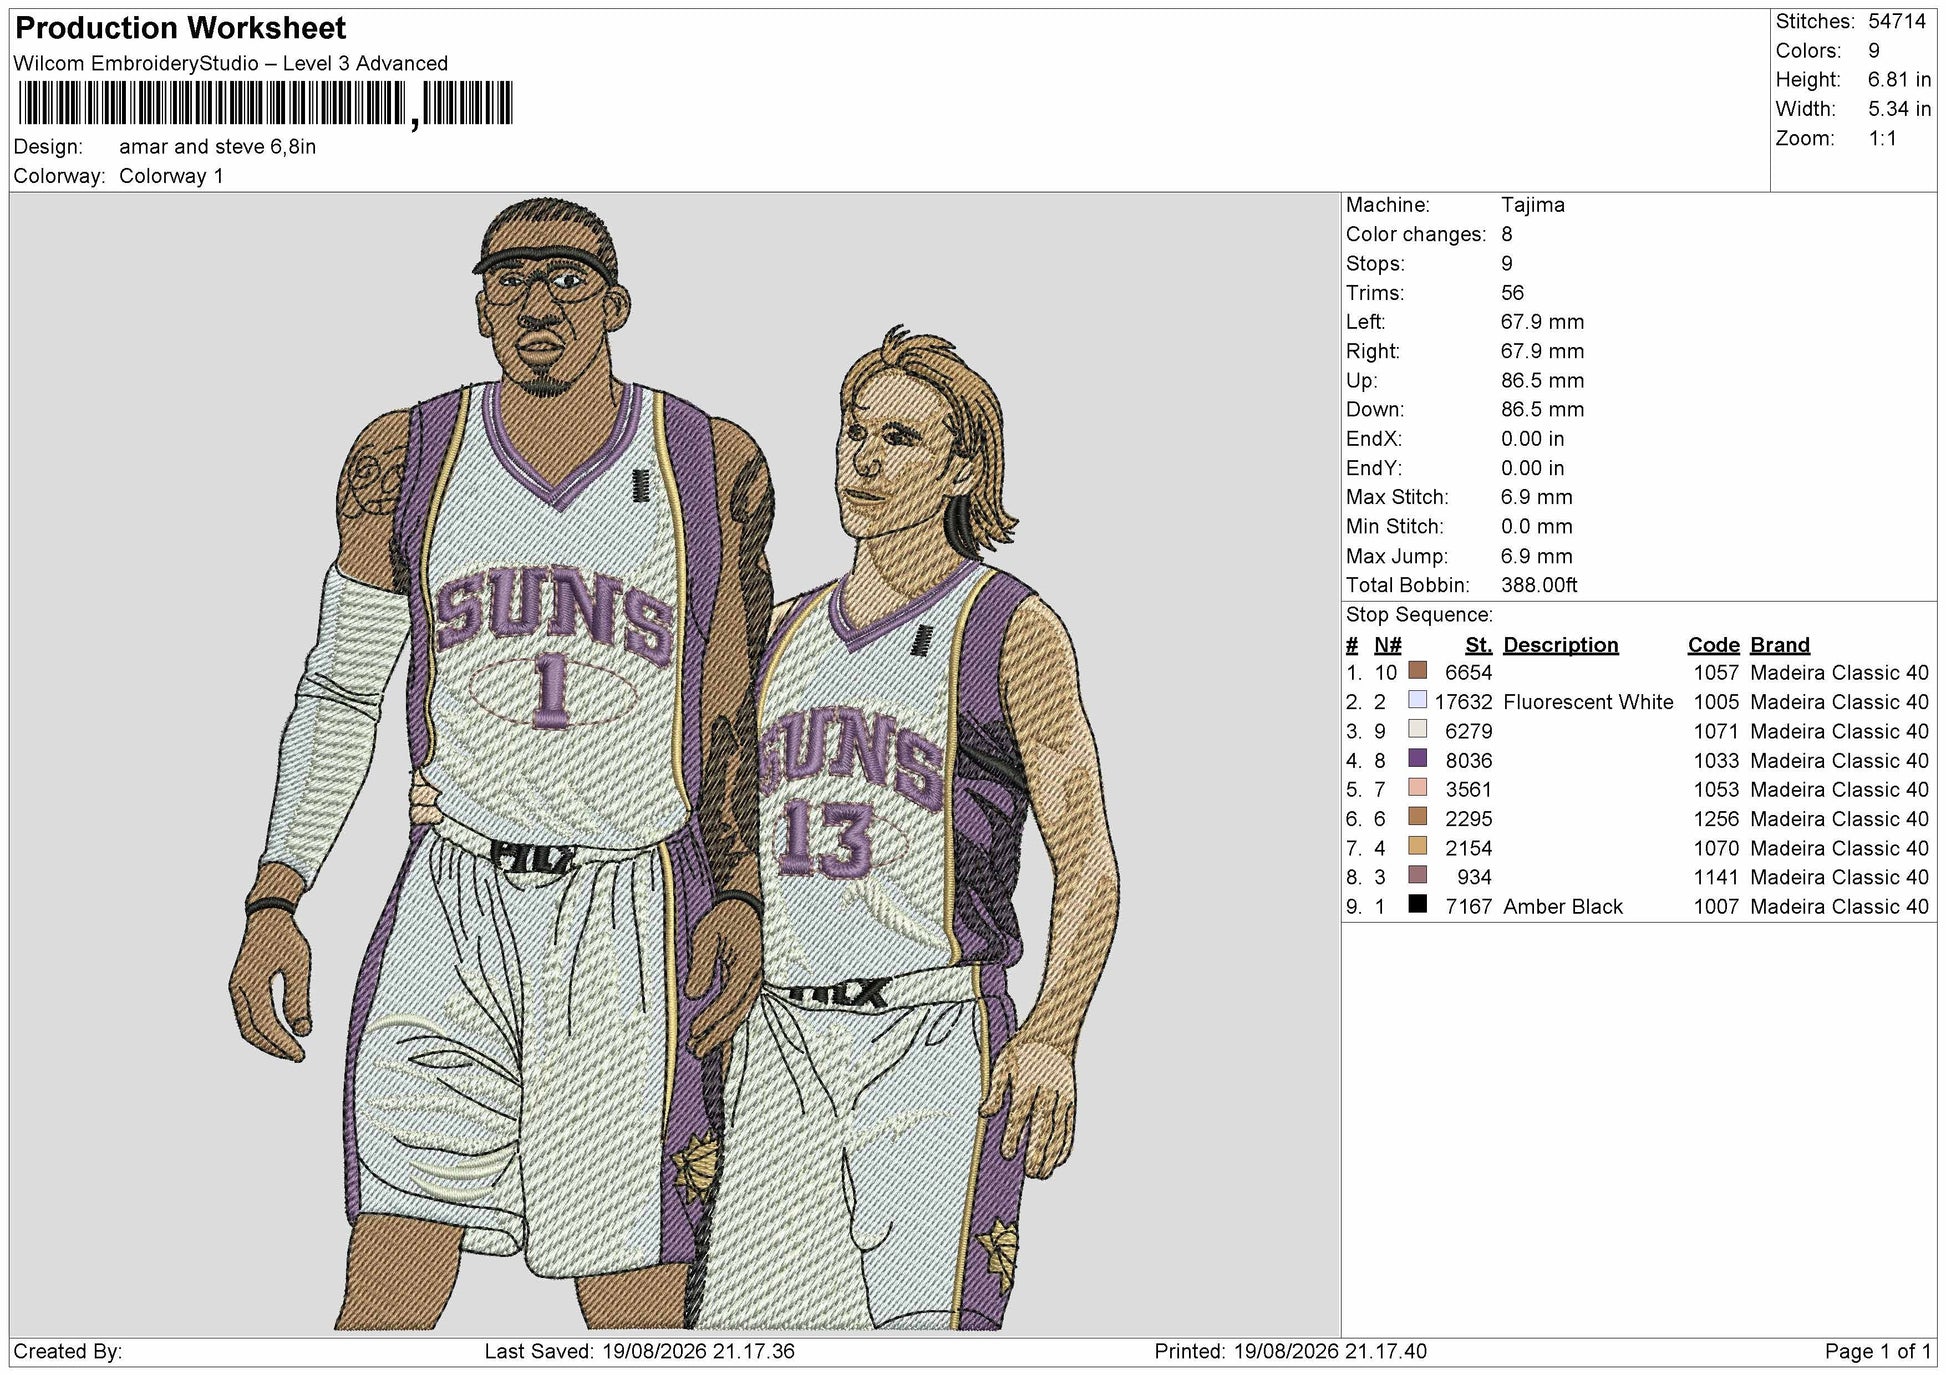Screen dimensions: 1946x1375
Task: Click the "Production Worksheet" title
Action: pos(181,28)
